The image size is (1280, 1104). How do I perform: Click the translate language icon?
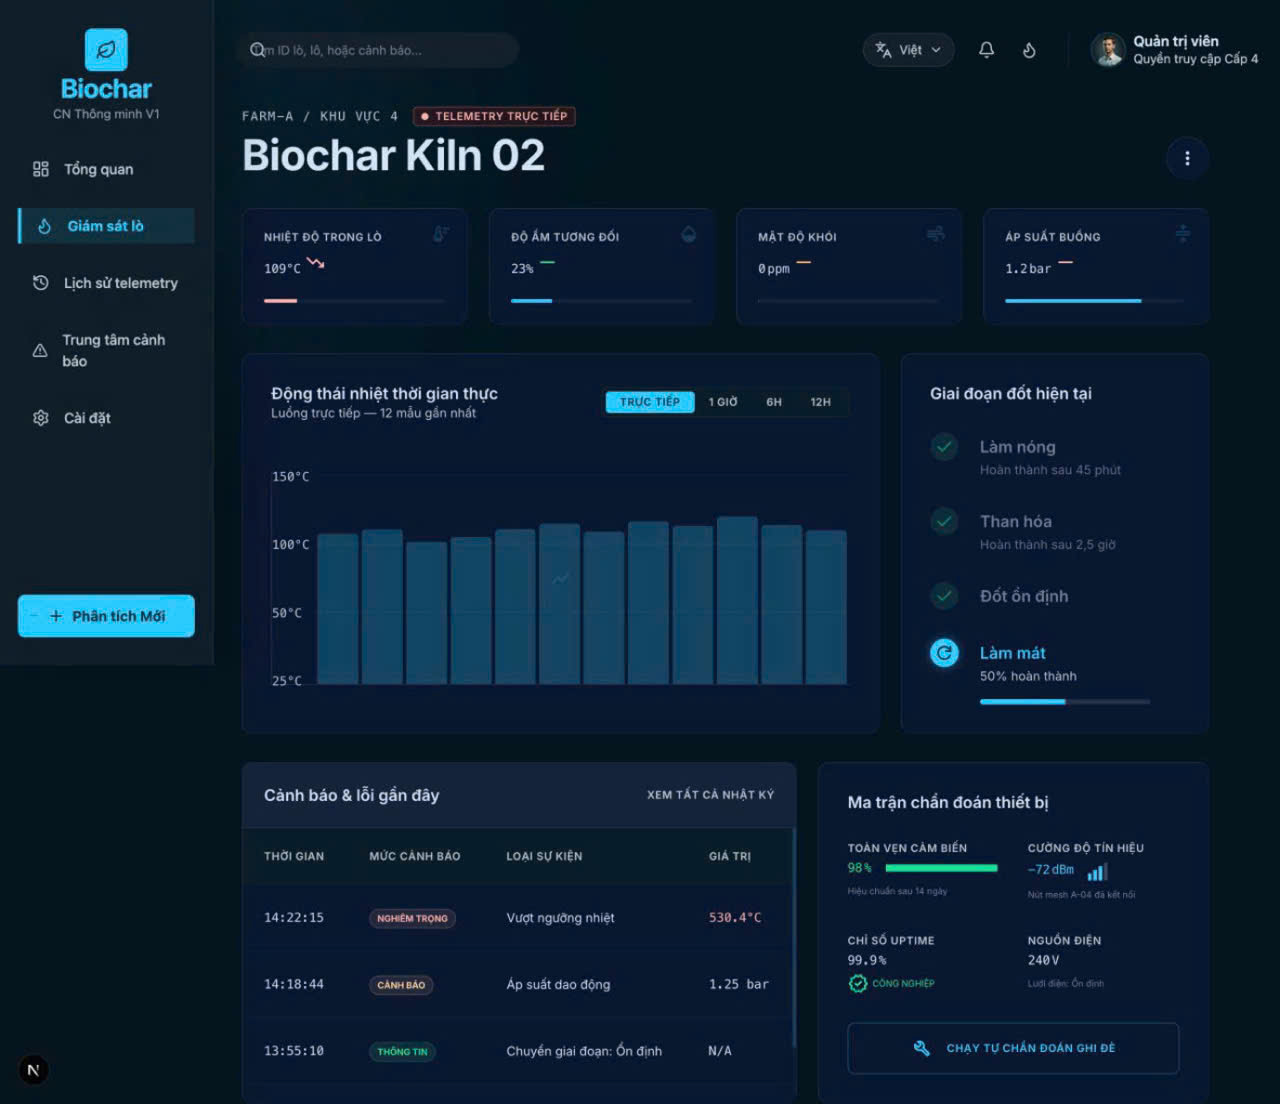(883, 50)
